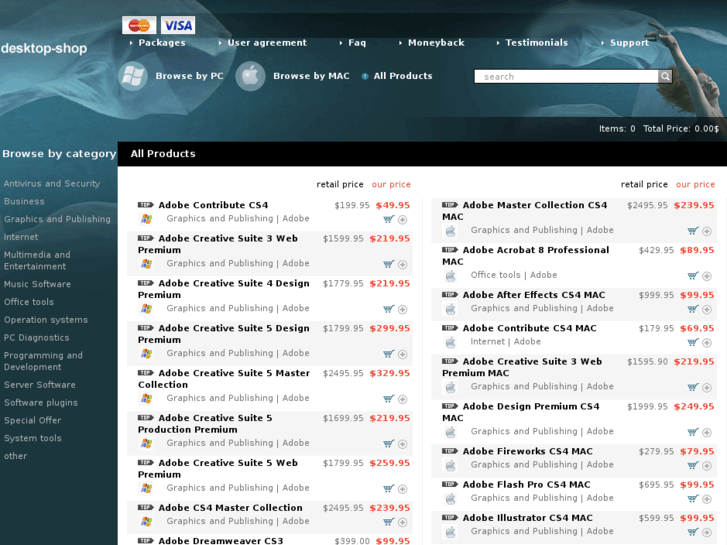This screenshot has height=545, width=727.
Task: Browse the Internet sidebar category
Action: tap(21, 237)
